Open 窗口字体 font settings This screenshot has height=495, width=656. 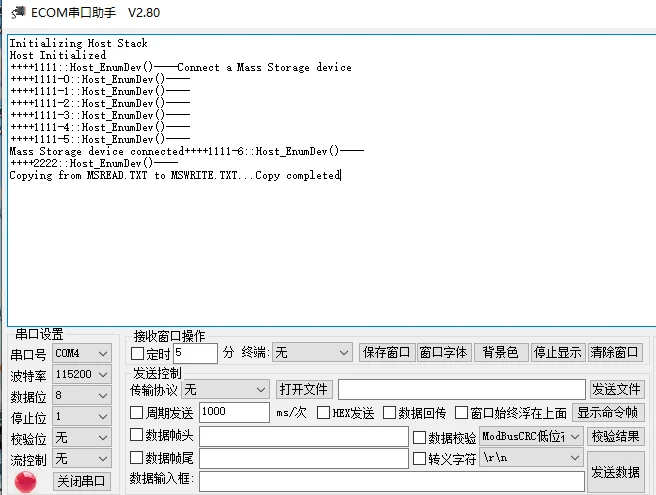point(444,353)
